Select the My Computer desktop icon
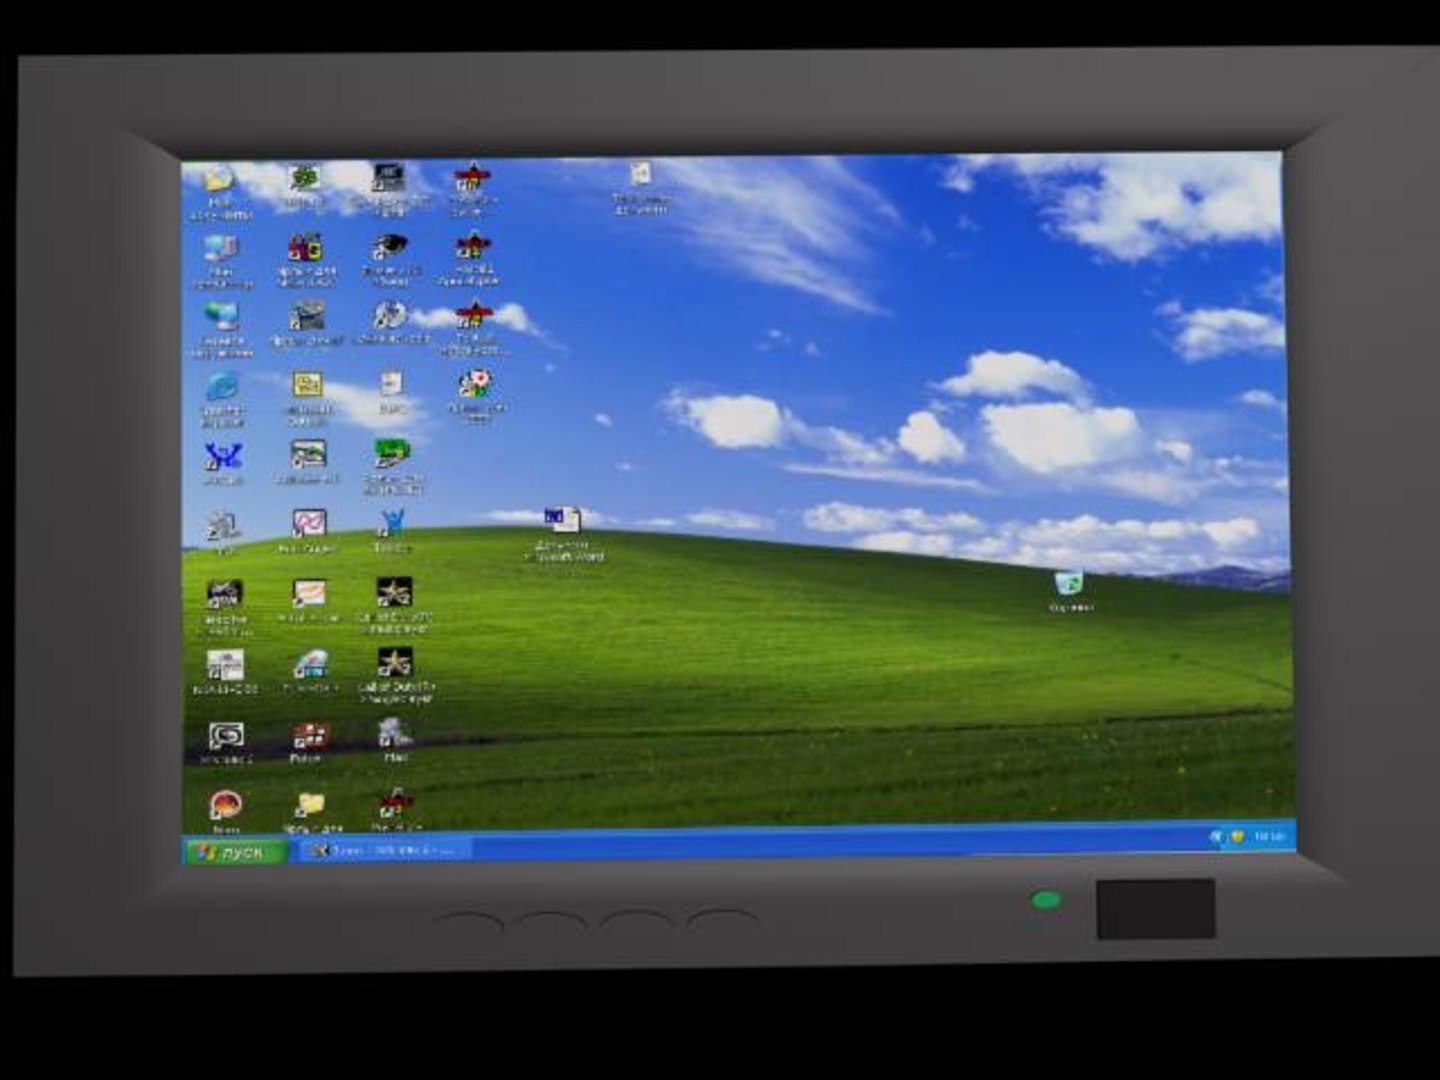Image resolution: width=1440 pixels, height=1080 pixels. 220,248
